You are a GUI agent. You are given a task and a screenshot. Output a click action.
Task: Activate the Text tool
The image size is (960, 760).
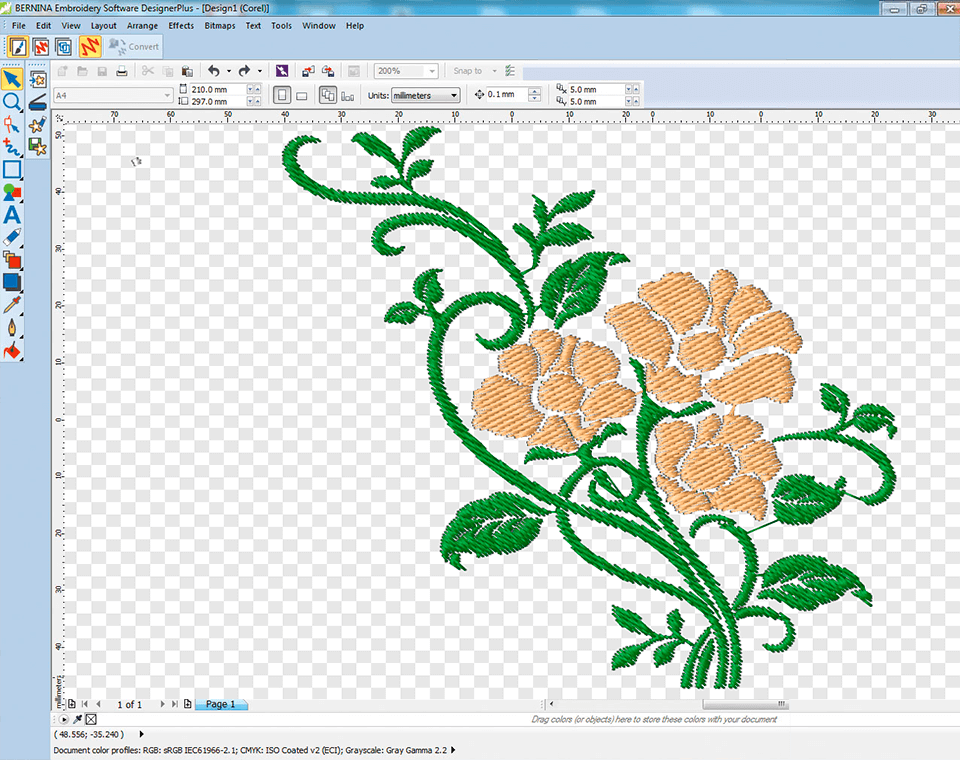point(13,214)
